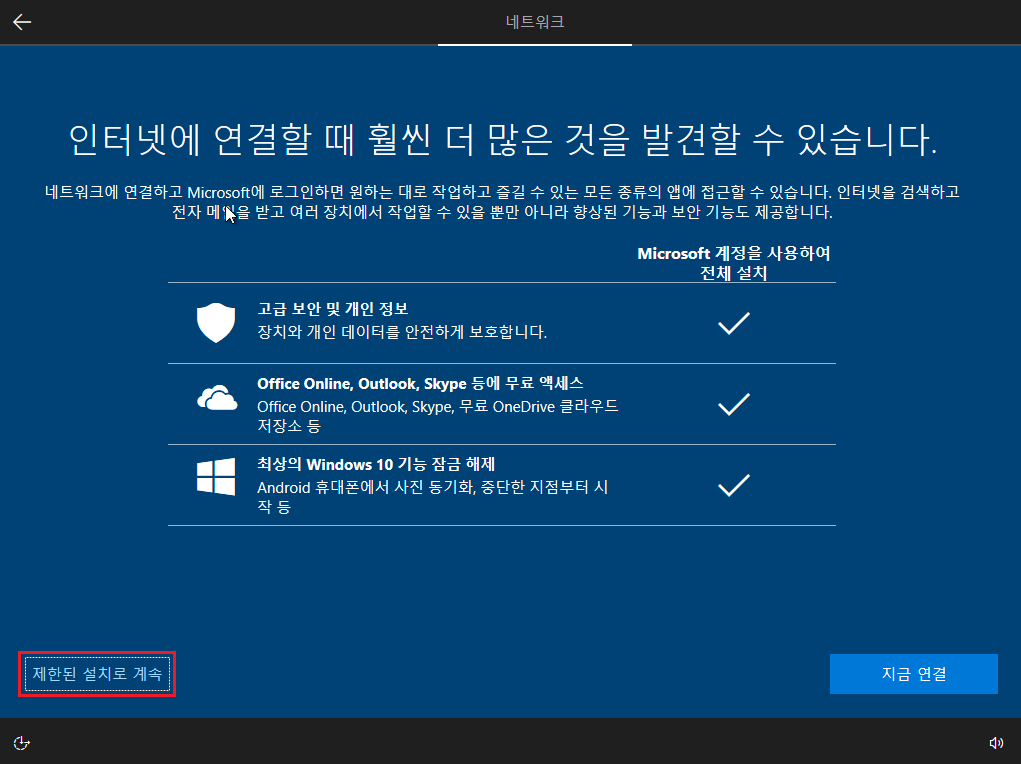Image resolution: width=1021 pixels, height=764 pixels.
Task: Click checkmark in Office Online row
Action: 734,404
